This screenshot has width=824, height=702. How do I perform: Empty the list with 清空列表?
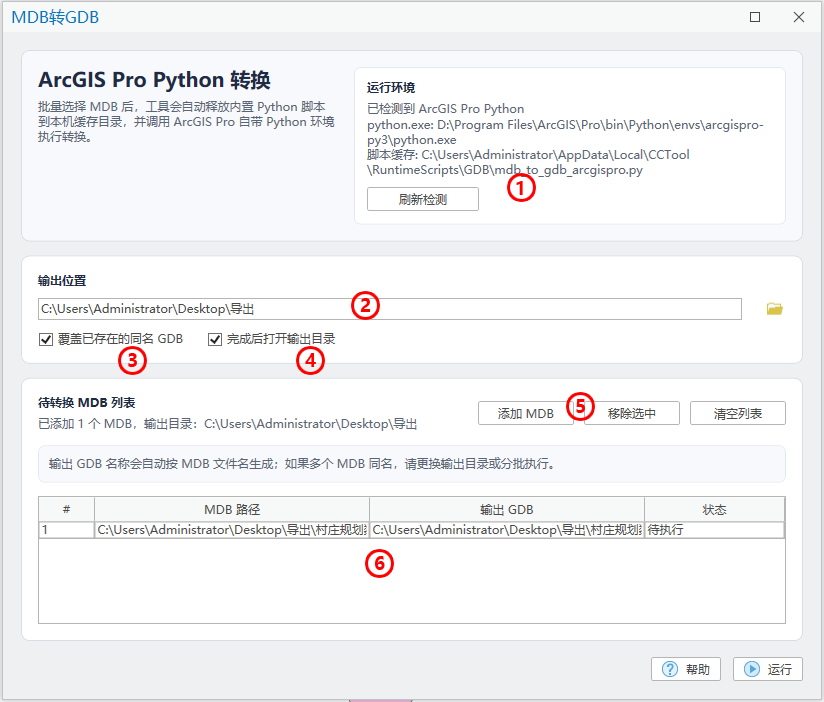tap(737, 413)
